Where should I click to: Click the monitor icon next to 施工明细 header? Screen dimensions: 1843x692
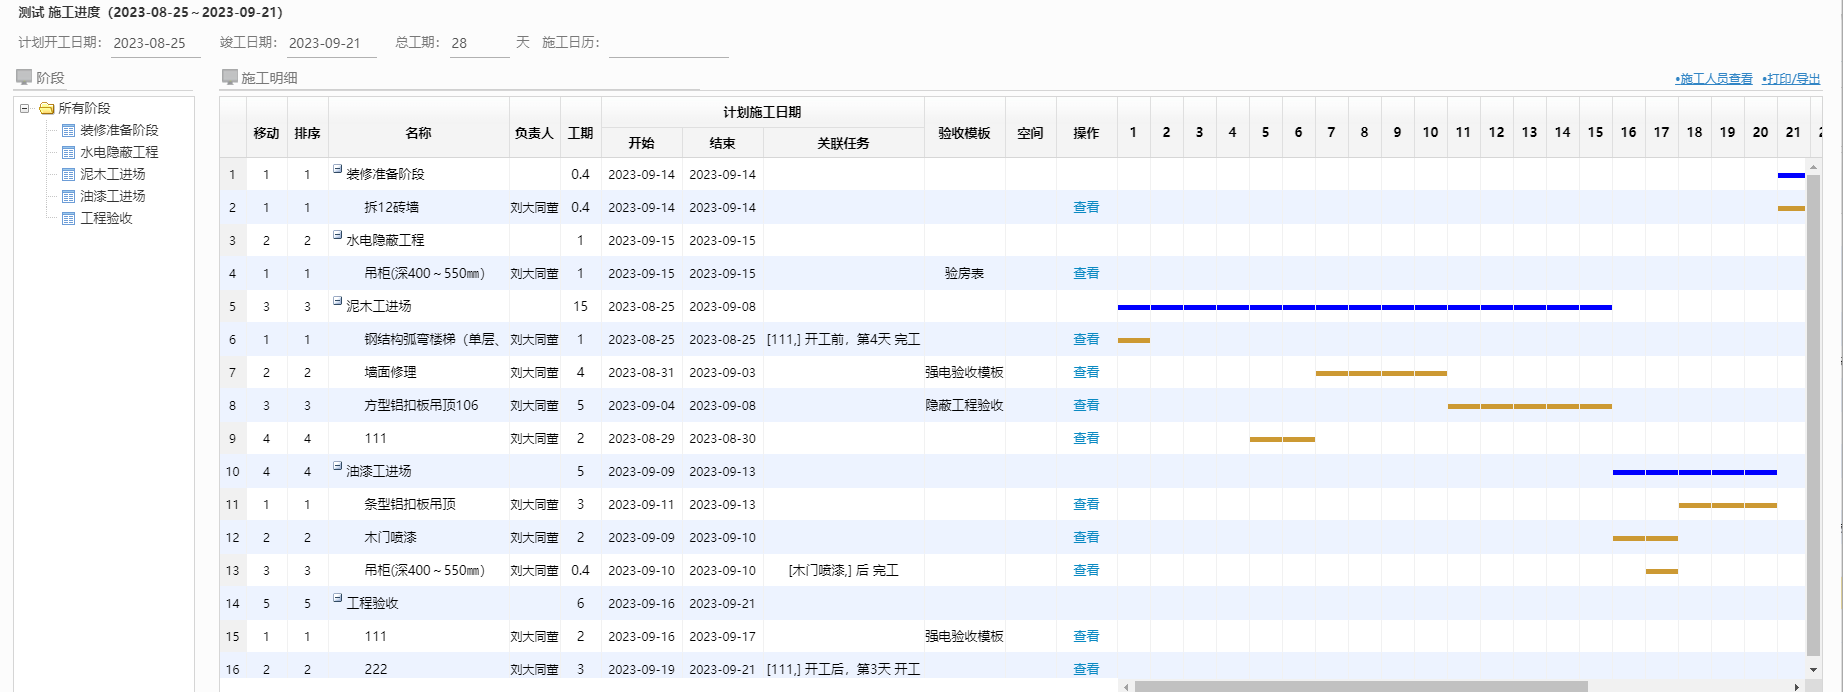(x=229, y=77)
